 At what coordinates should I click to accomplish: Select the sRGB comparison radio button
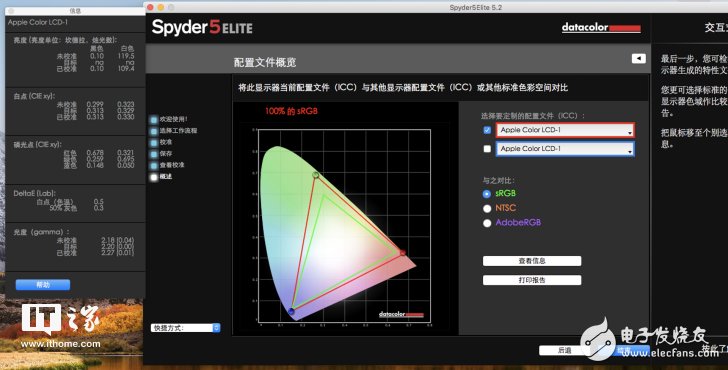click(487, 194)
